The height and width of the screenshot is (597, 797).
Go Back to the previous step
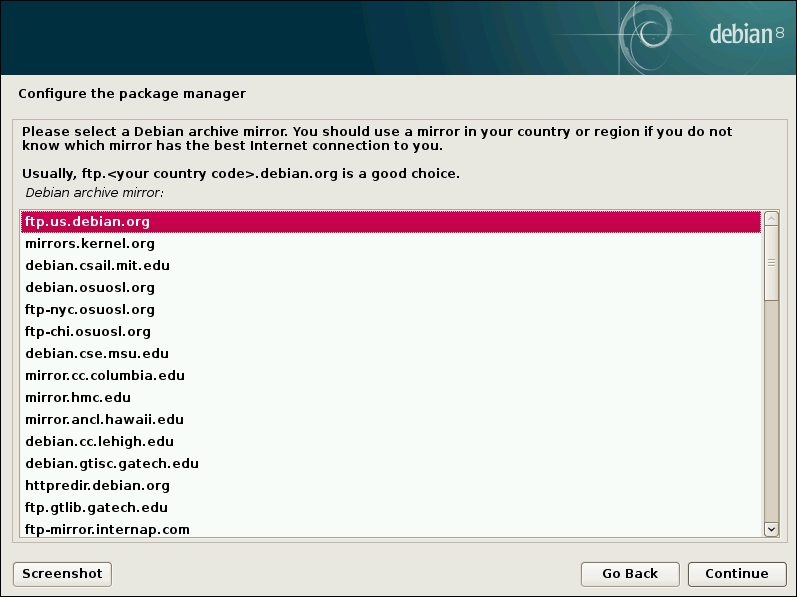[x=630, y=574]
